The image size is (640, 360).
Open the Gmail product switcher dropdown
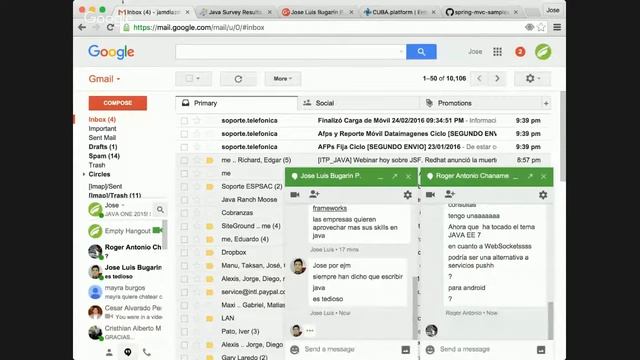tap(104, 79)
